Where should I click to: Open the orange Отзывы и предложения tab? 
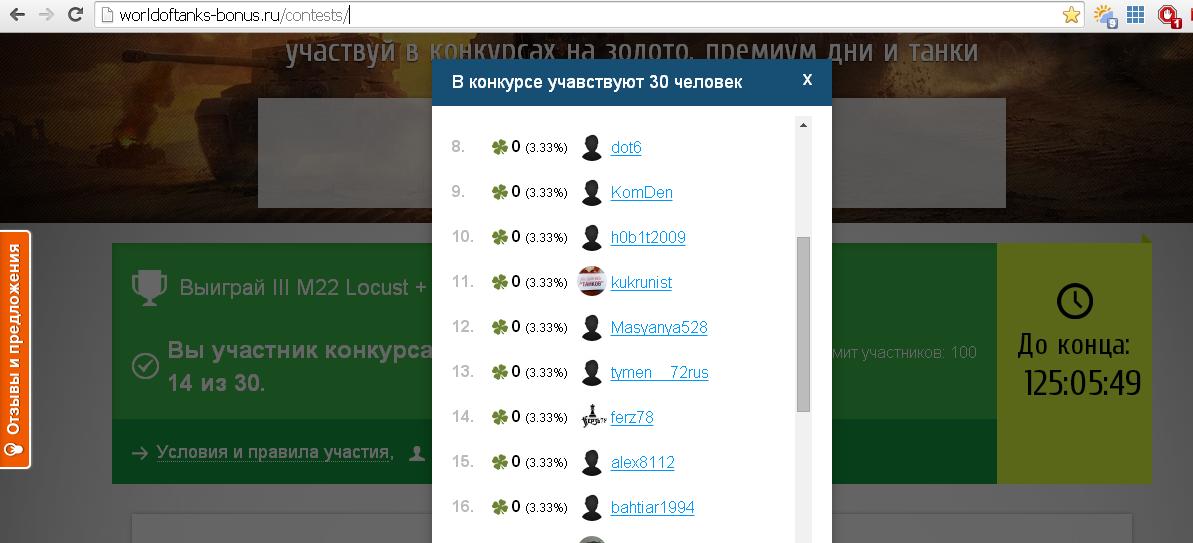pos(14,349)
